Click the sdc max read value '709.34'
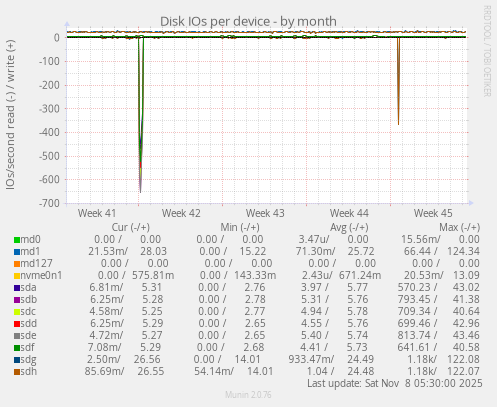The height and width of the screenshot is (407, 497). [x=415, y=311]
